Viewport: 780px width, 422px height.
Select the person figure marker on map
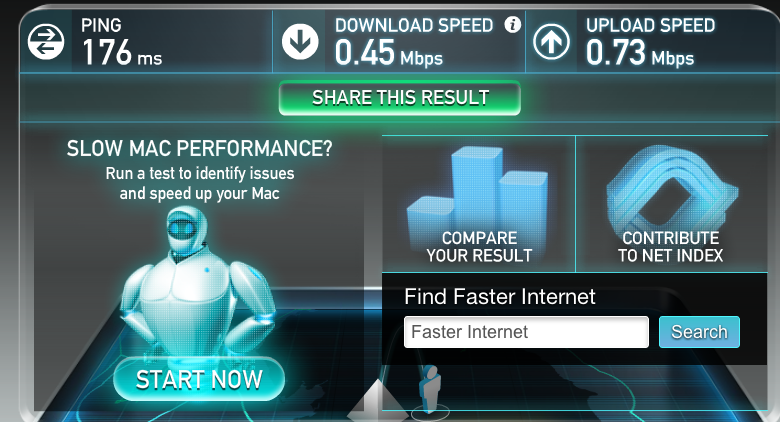(x=430, y=390)
